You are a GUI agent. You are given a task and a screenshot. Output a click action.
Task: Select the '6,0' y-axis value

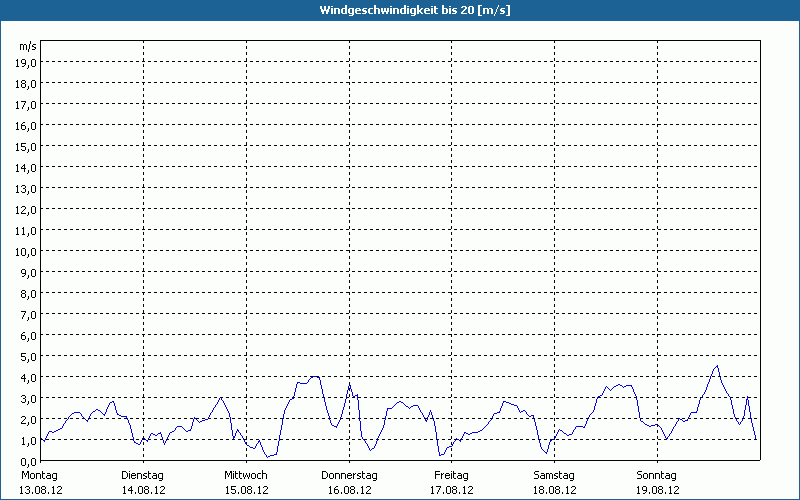coord(29,336)
